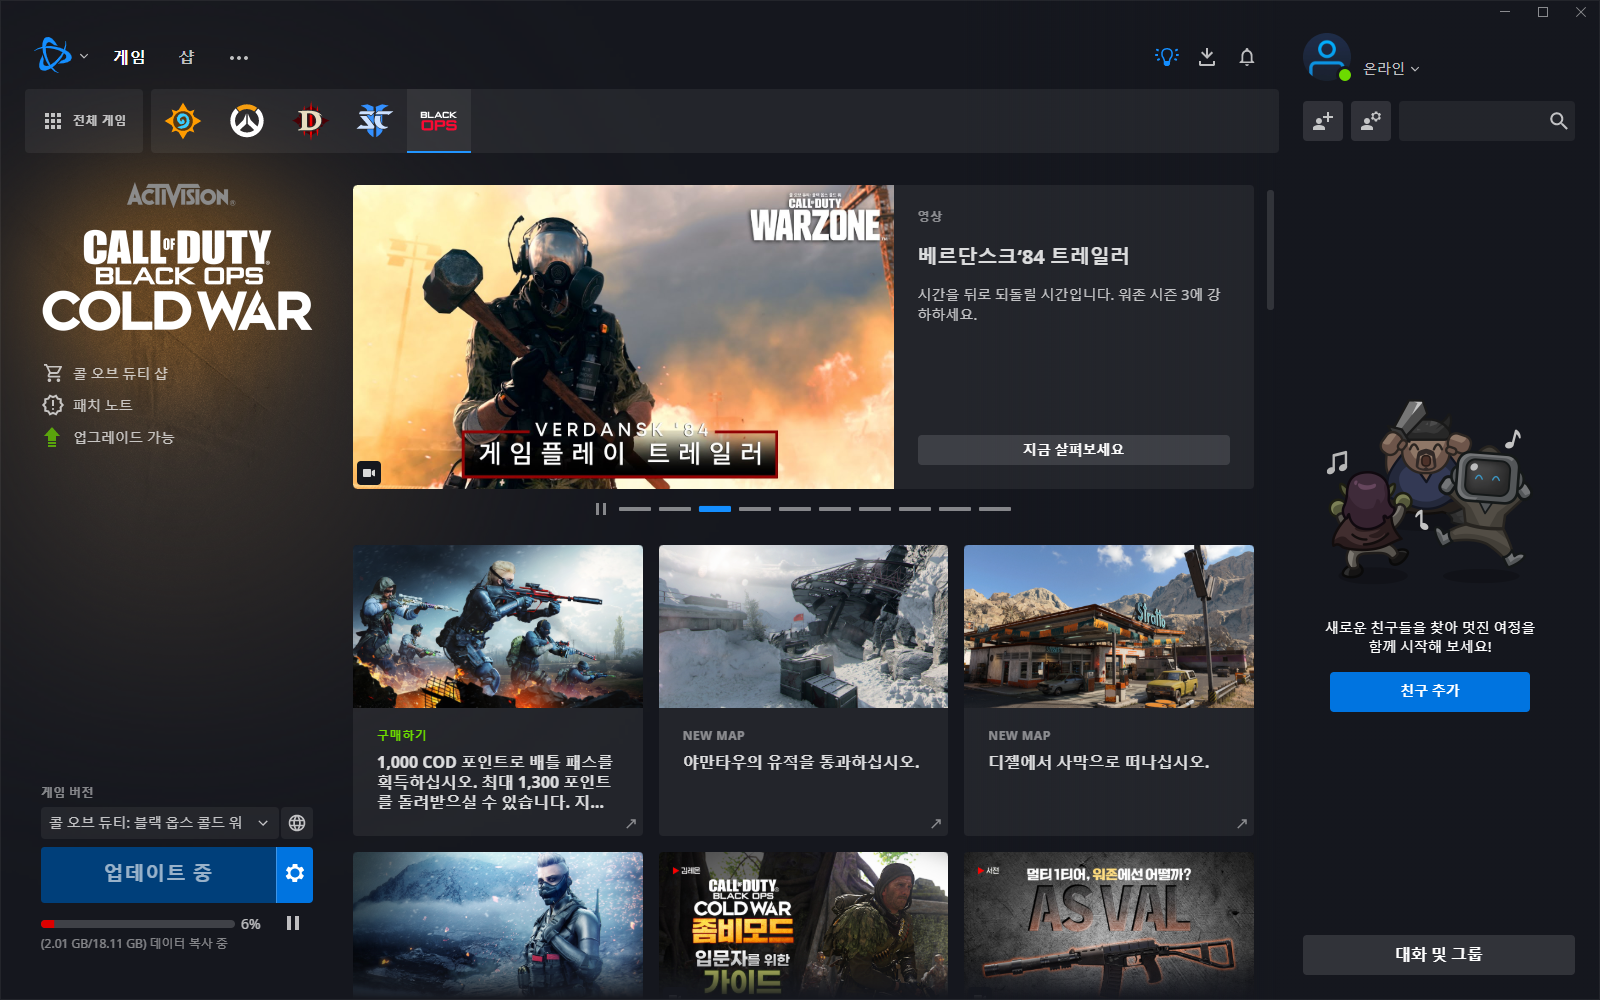Viewport: 1600px width, 1000px height.
Task: Open the zombie mode guide card
Action: pyautogui.click(x=803, y=925)
